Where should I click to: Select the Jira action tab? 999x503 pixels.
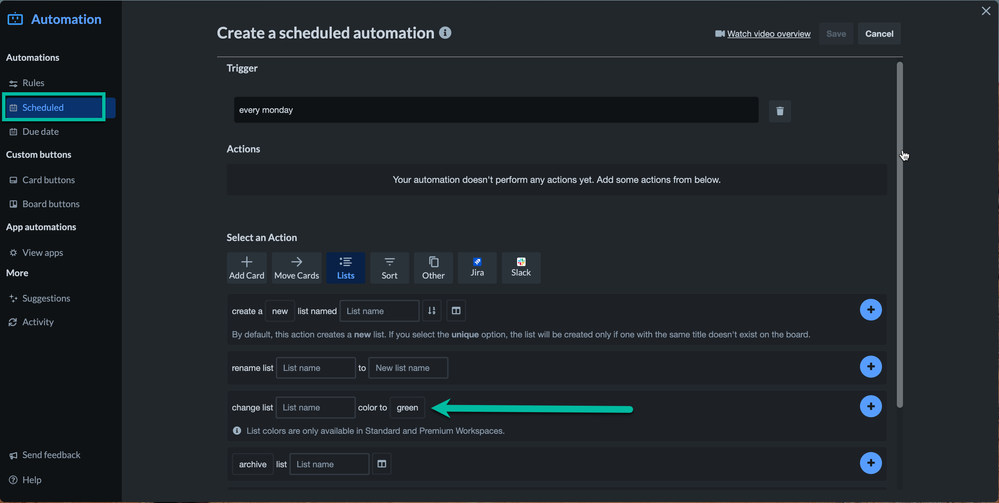[x=477, y=268]
